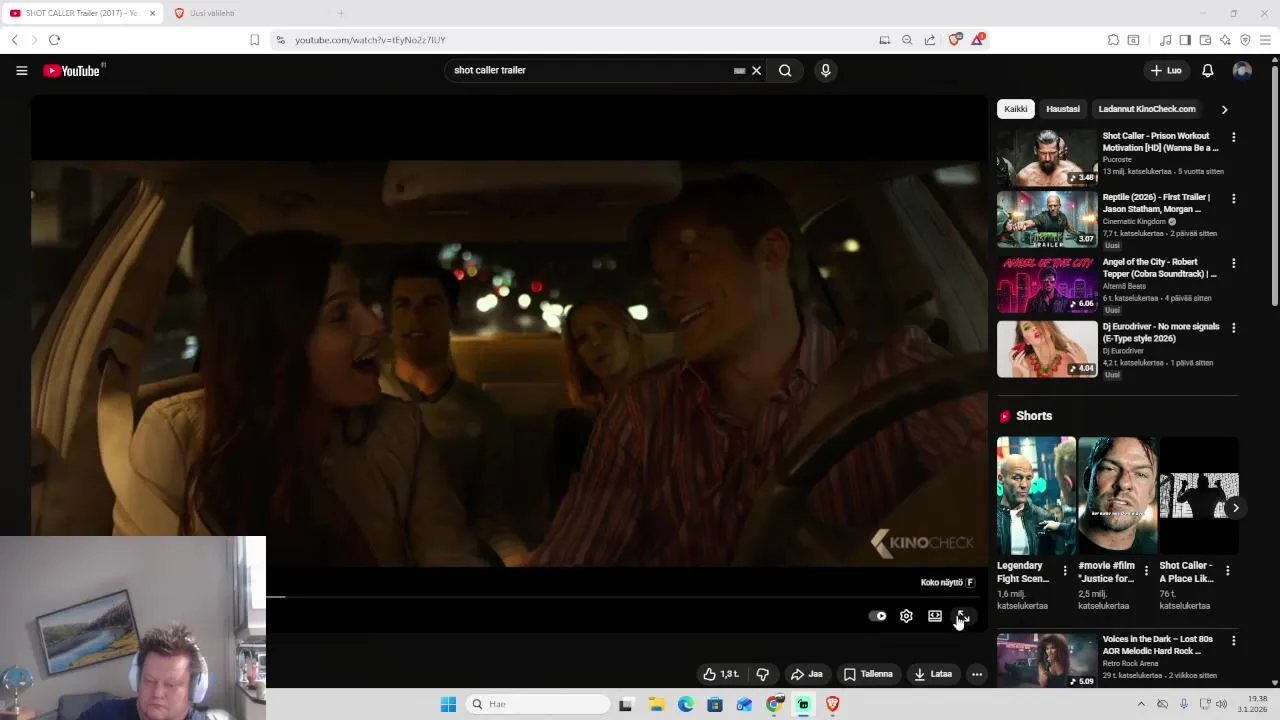Open the Justice for short thumbnail
Image resolution: width=1280 pixels, height=720 pixels.
pyautogui.click(x=1117, y=496)
